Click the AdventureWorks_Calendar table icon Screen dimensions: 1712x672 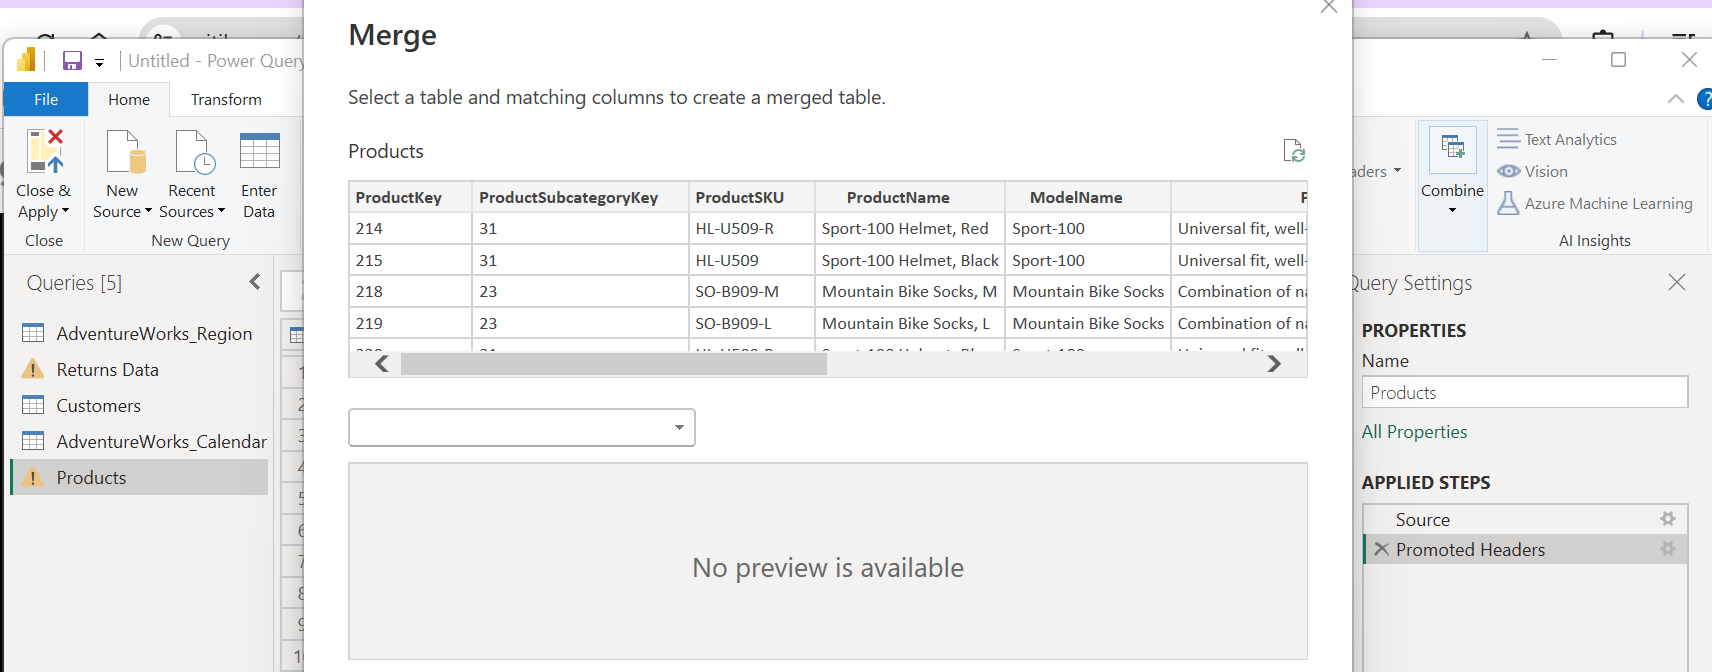coord(33,441)
